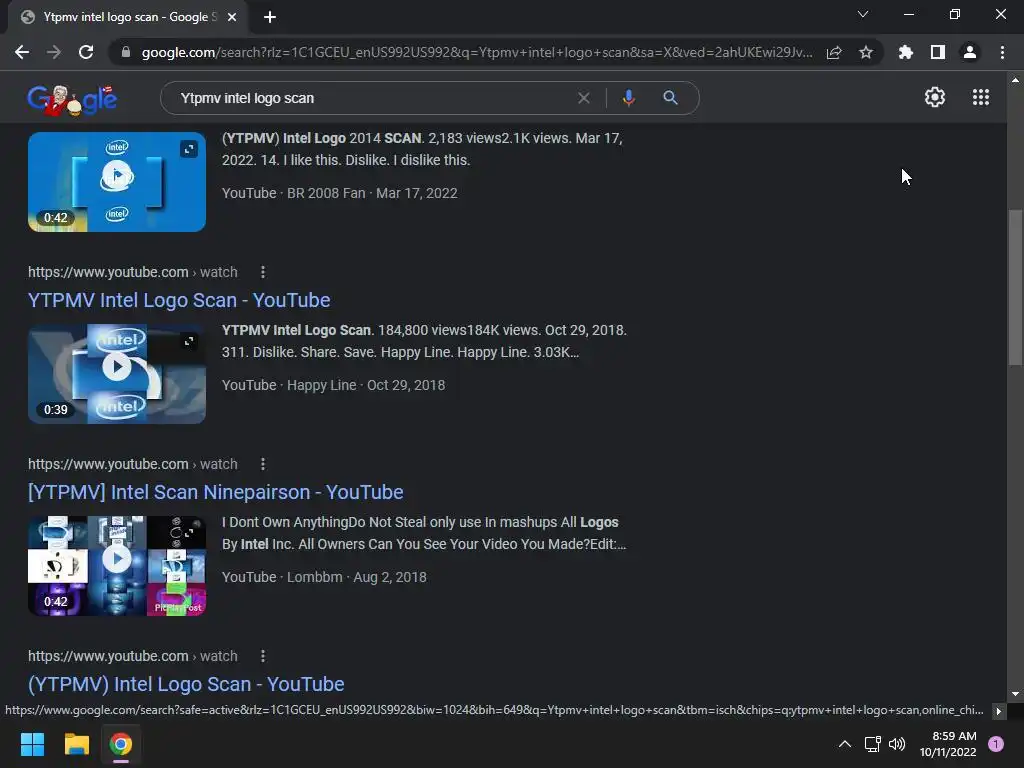Viewport: 1024px width, 768px height.
Task: Open [YTPMV] Intel Scan Ninepairson link
Action: 216,492
